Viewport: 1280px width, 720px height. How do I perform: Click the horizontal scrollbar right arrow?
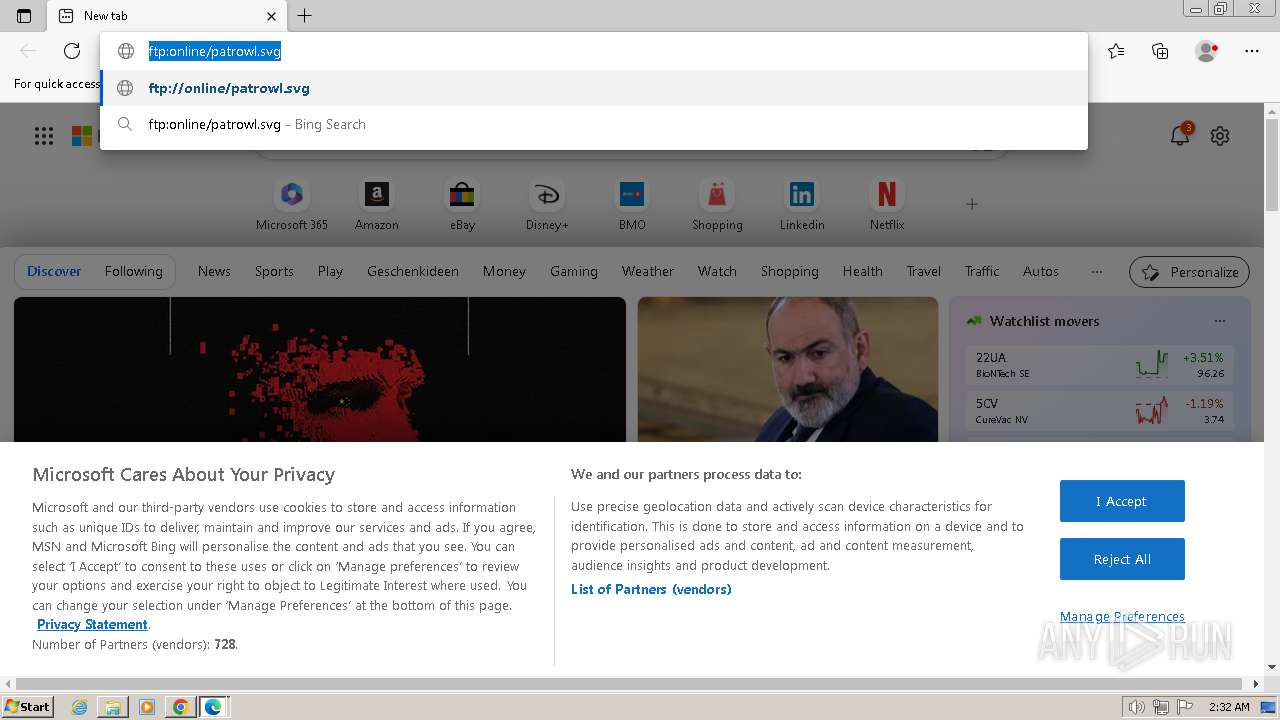point(1256,684)
